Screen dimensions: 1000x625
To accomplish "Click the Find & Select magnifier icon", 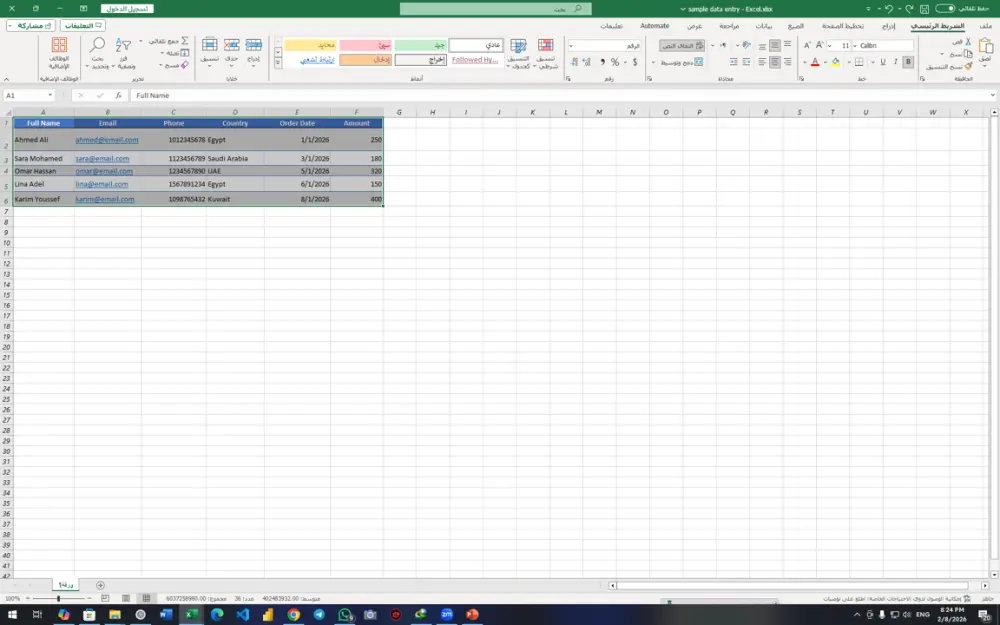I will tap(99, 44).
